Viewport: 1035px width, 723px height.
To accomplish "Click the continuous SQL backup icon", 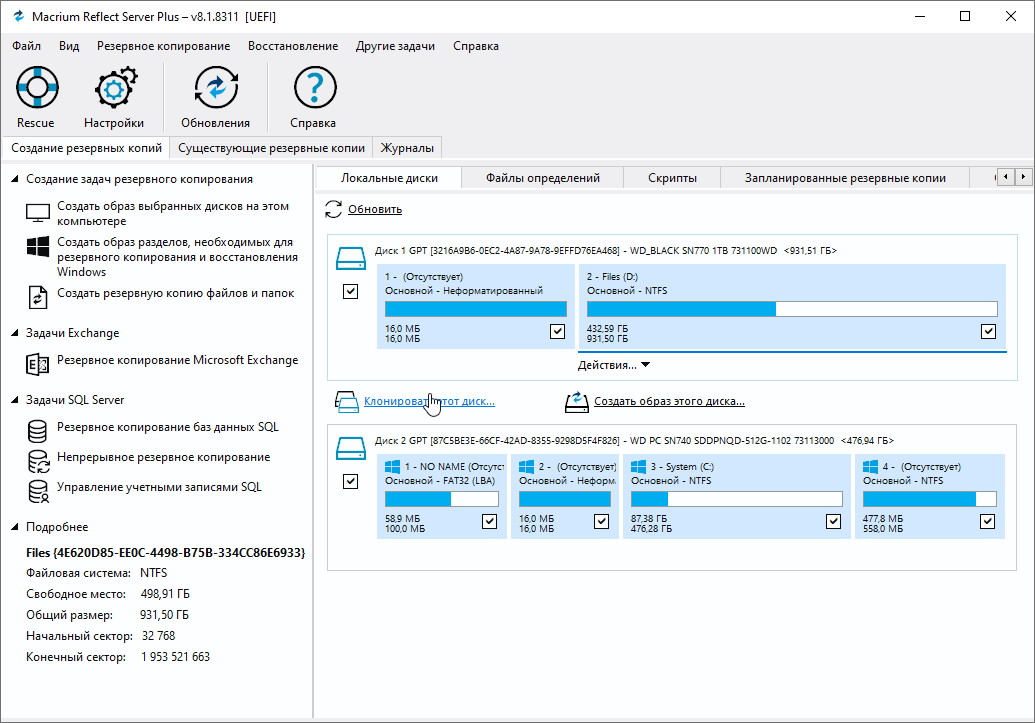I will tap(38, 462).
